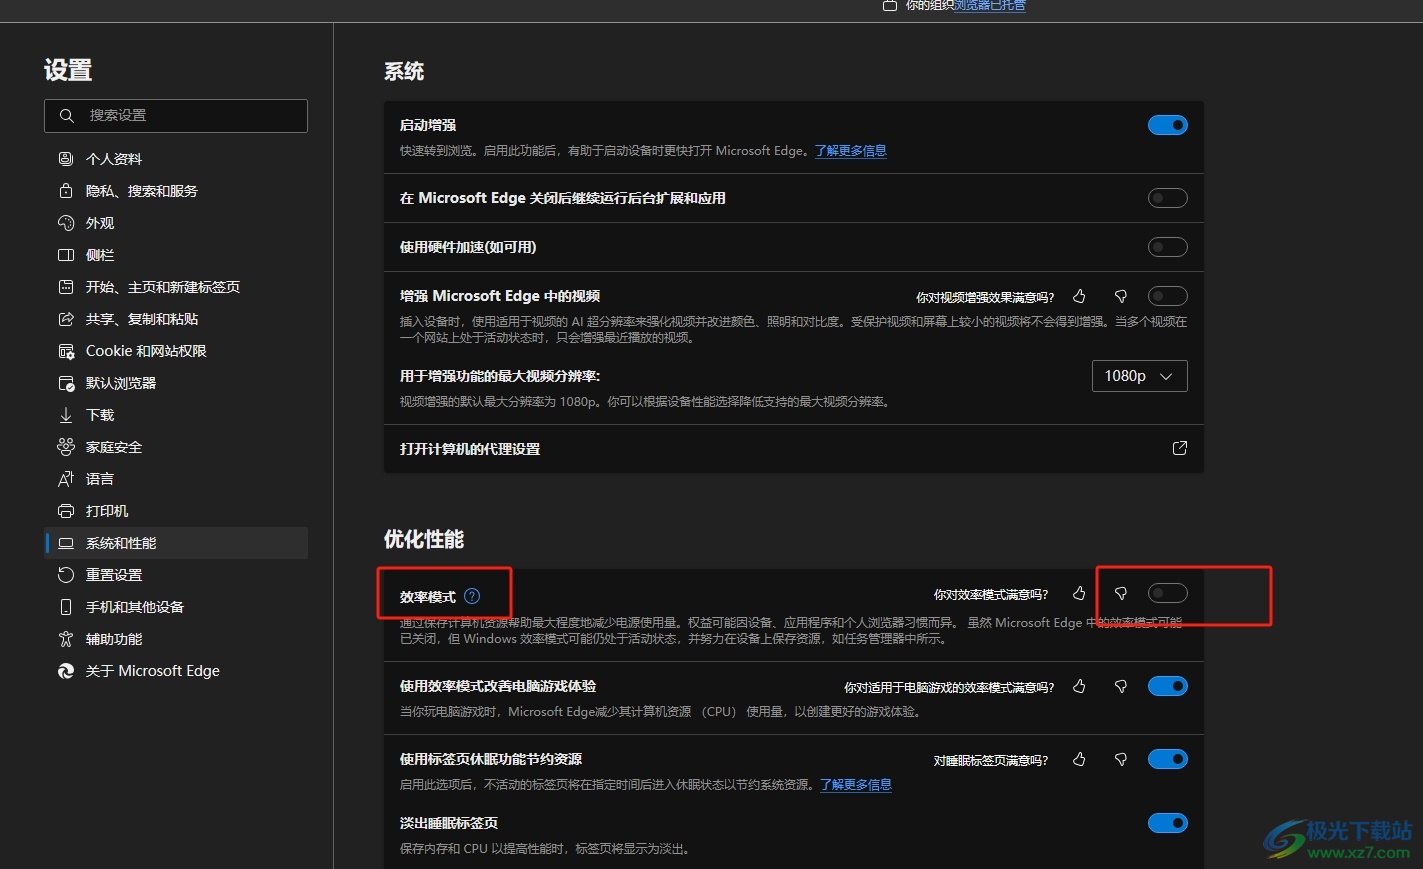
Task: Click the help question mark next to 效率模式
Action: [x=472, y=596]
